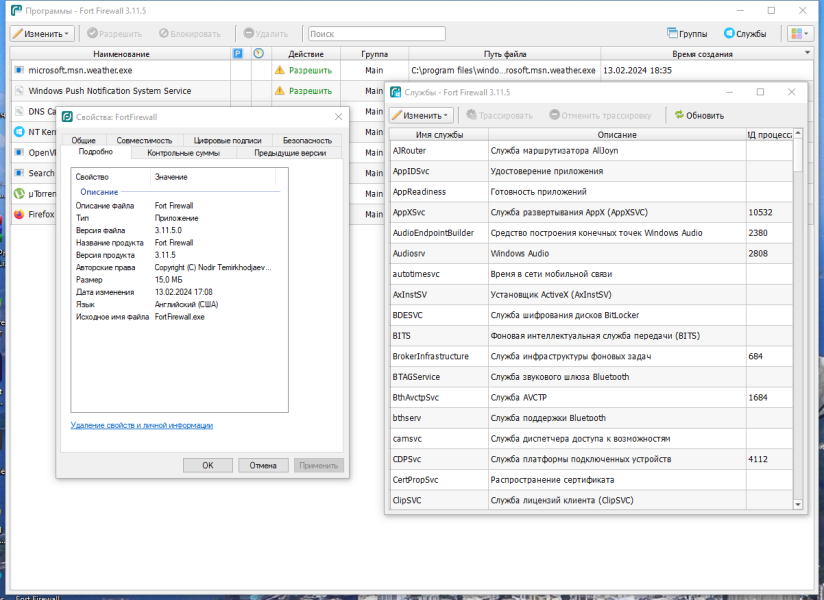Click the Windows Push Notification System Service icon
Image resolution: width=824 pixels, height=600 pixels.
19,91
